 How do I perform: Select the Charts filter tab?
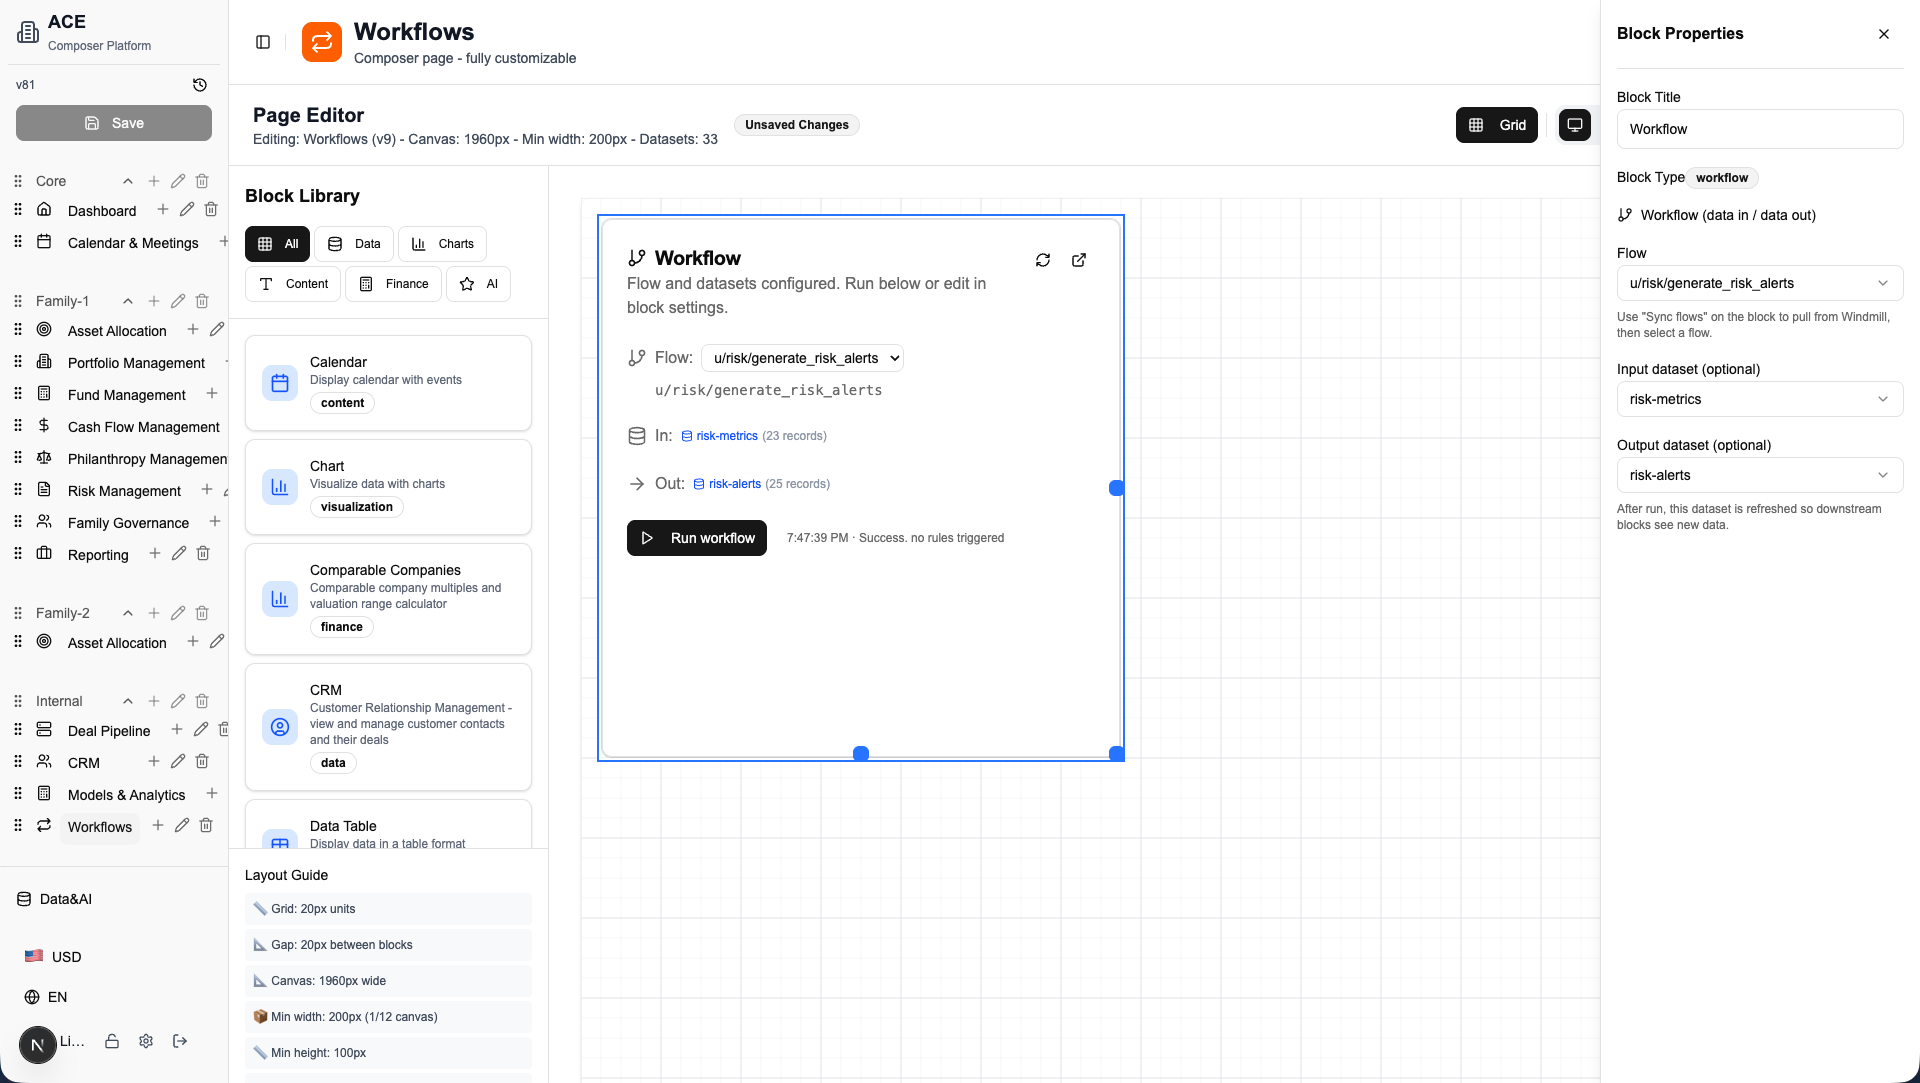442,244
